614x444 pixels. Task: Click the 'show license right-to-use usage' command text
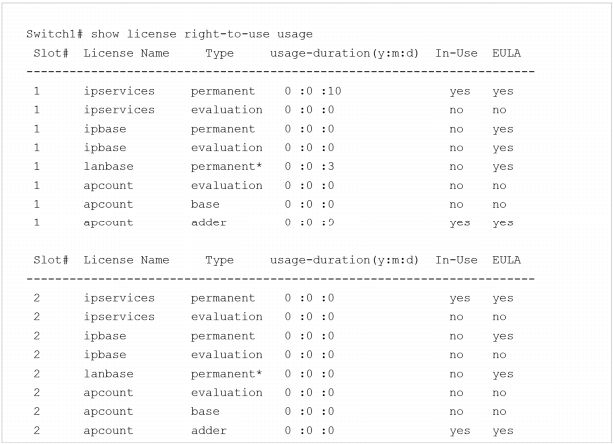(202, 34)
